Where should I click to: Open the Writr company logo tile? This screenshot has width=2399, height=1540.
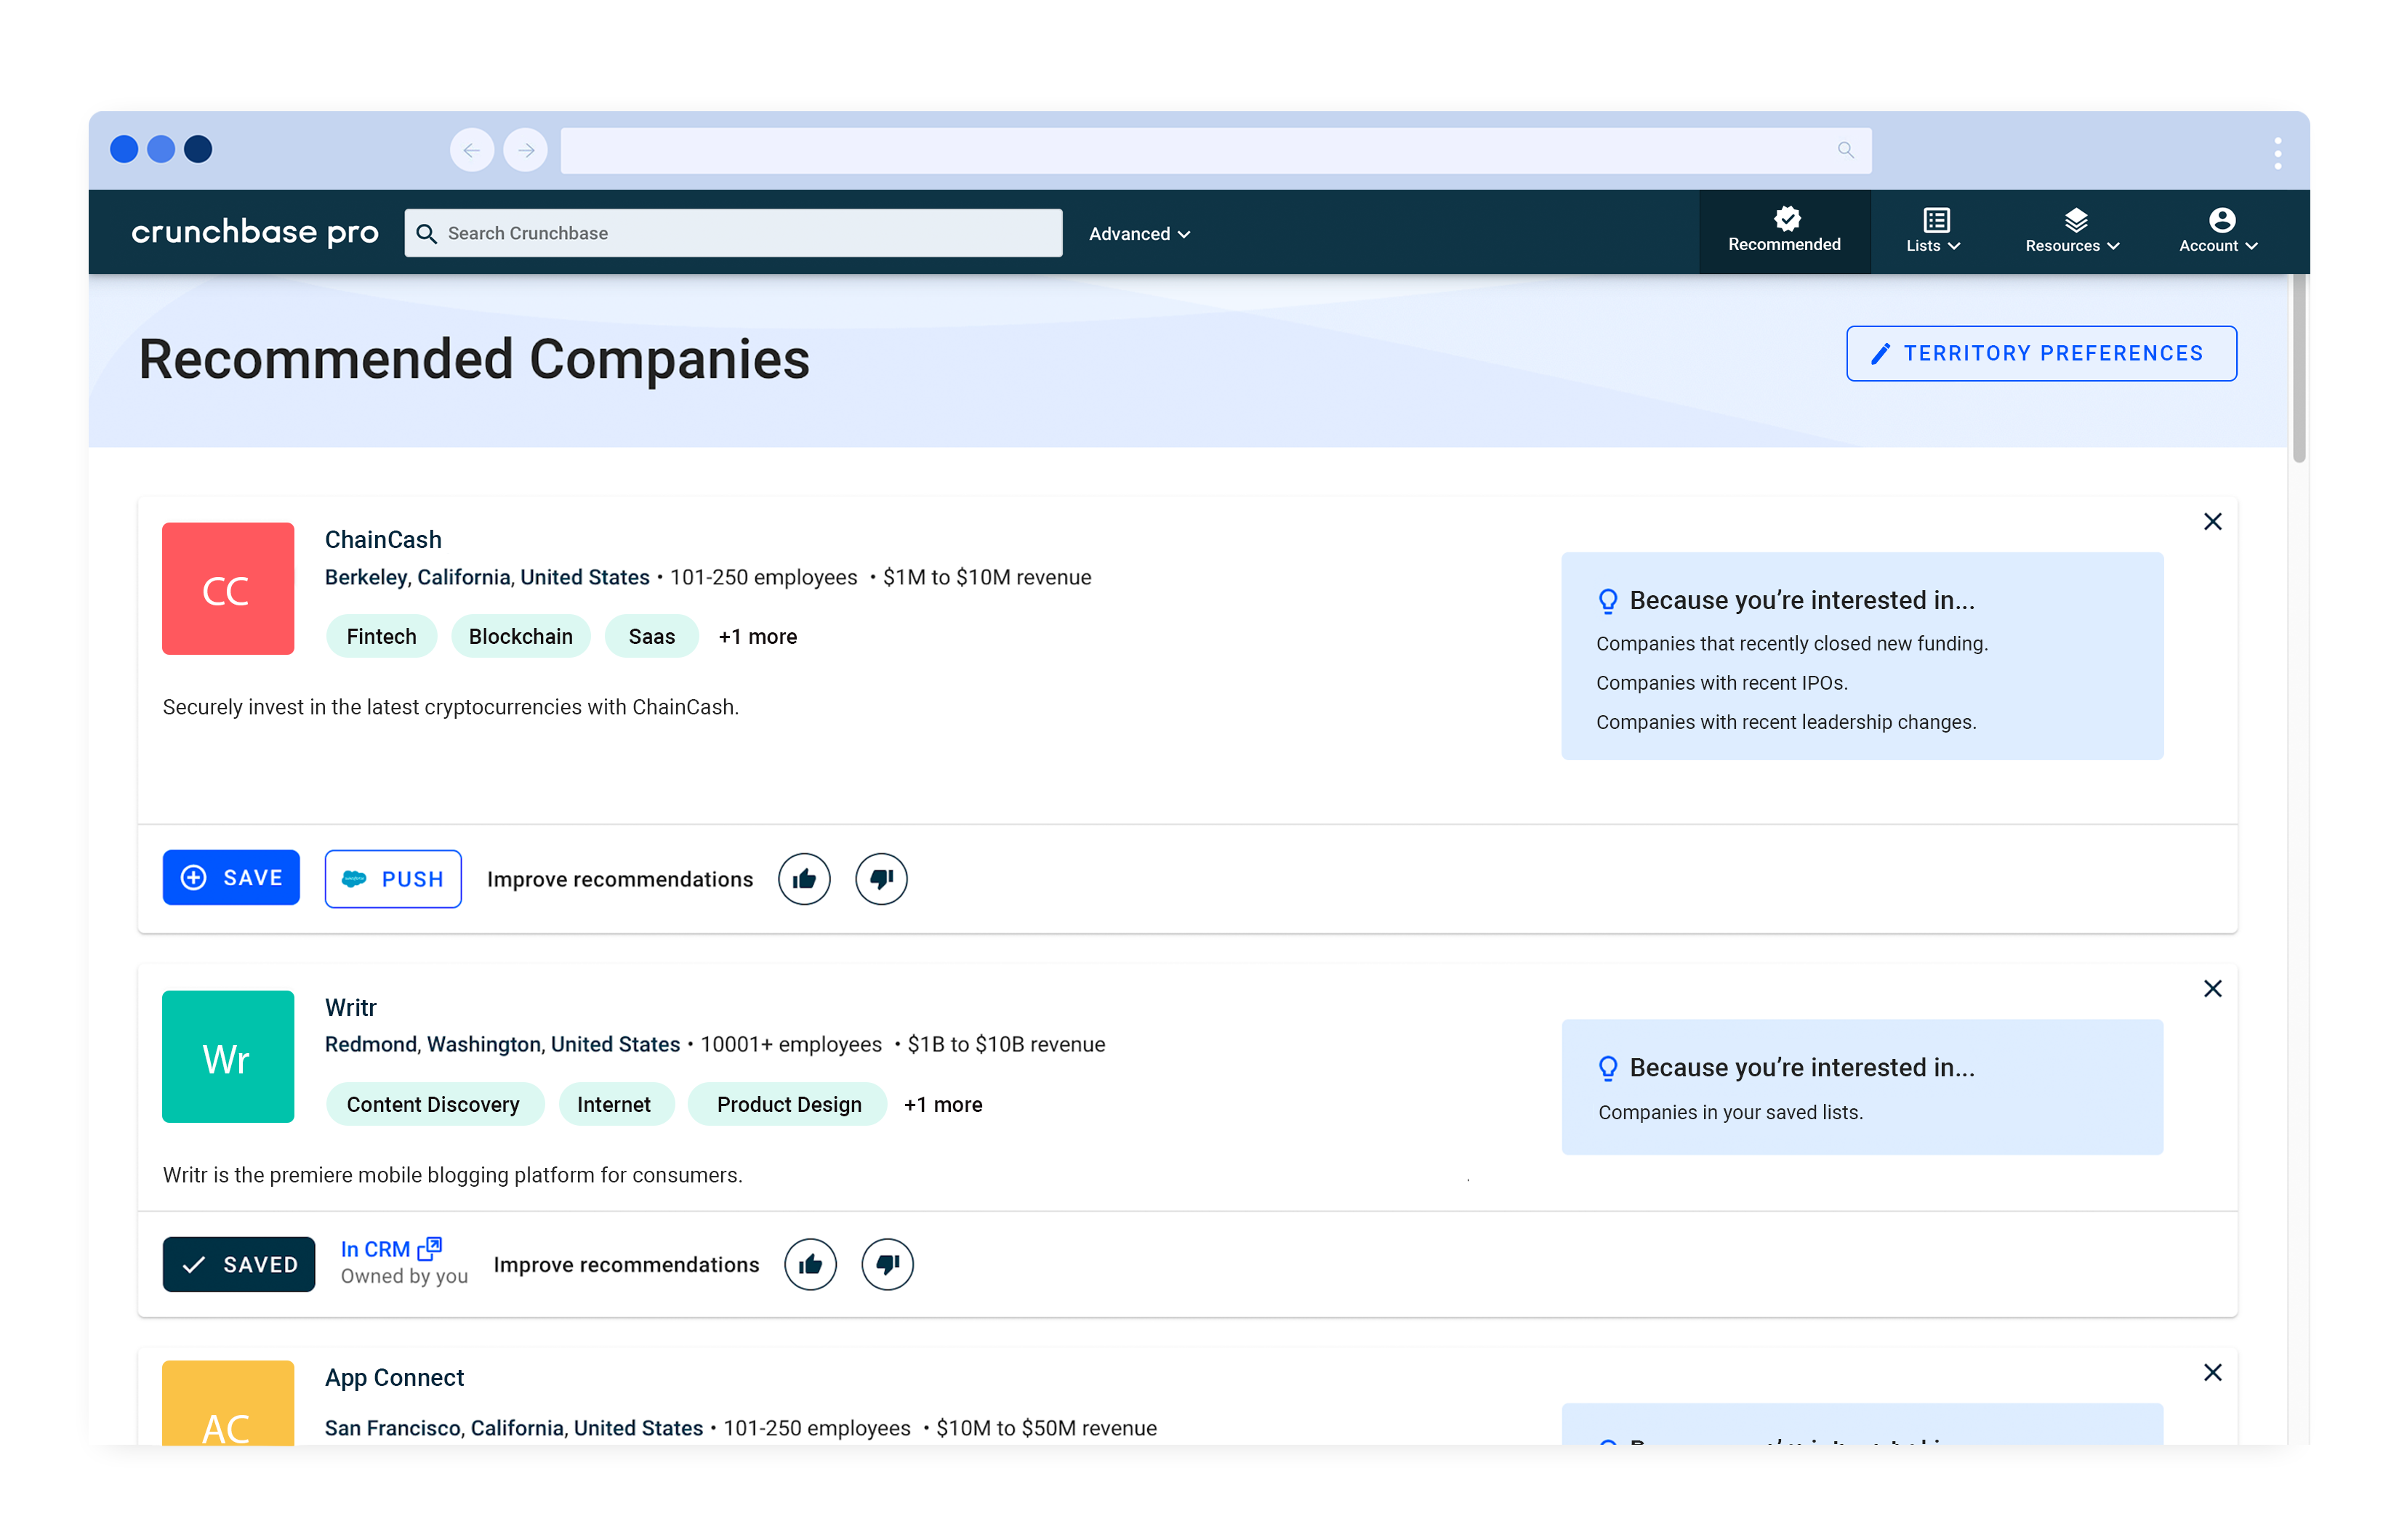point(228,1057)
